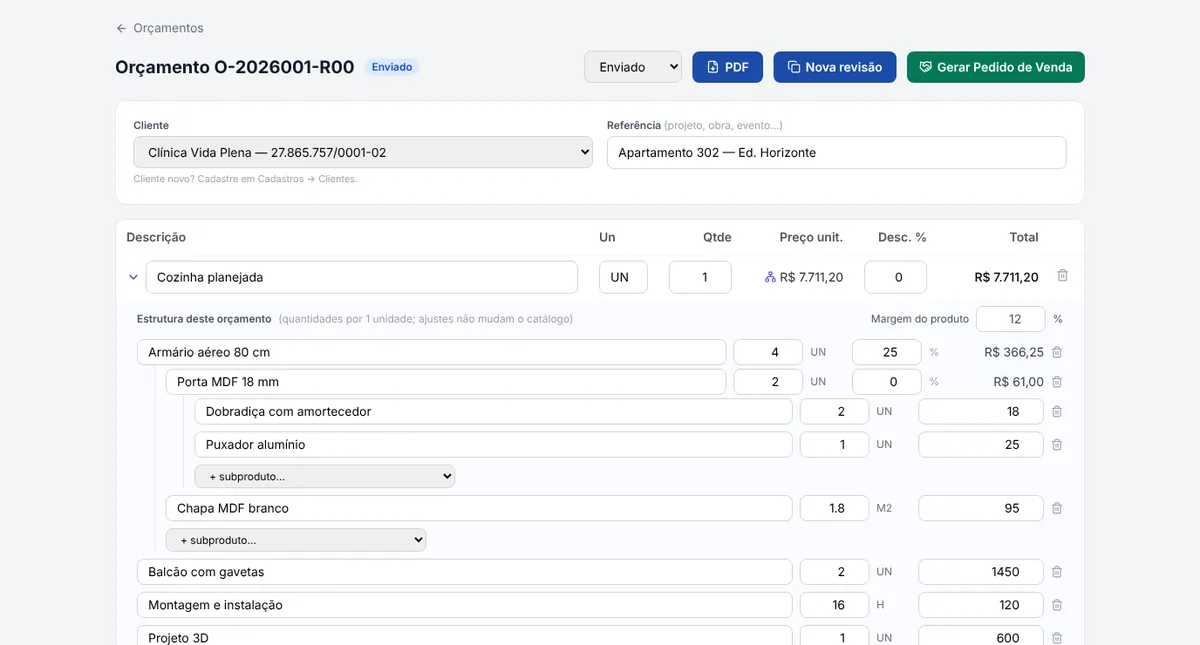Open the Cliente dropdown showing Clínica Vida Plena

(363, 152)
